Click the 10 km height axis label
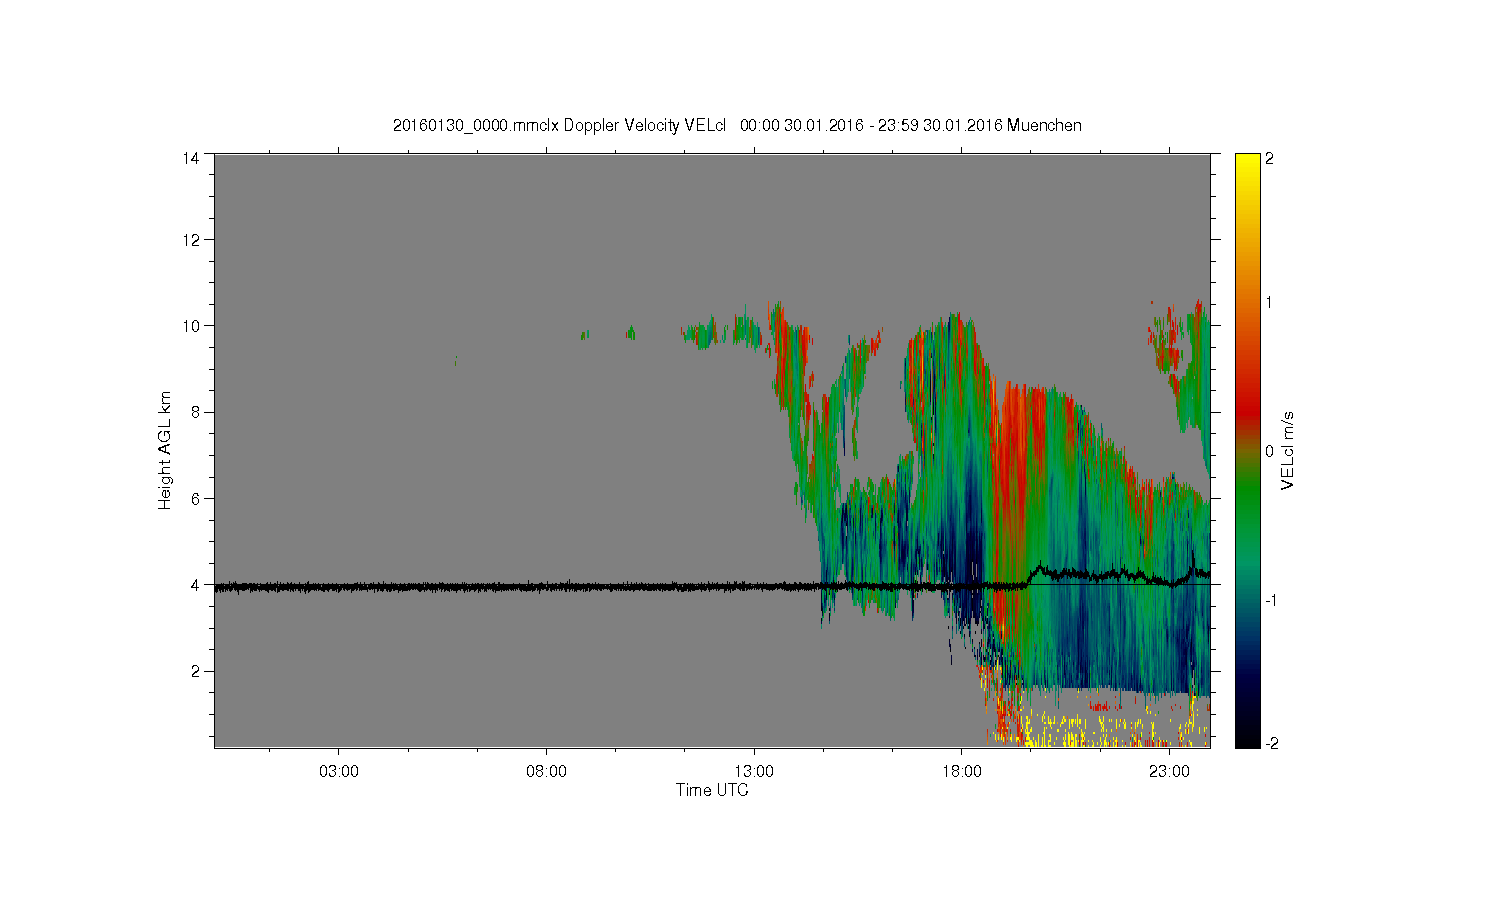This screenshot has width=1500, height=900. click(190, 326)
